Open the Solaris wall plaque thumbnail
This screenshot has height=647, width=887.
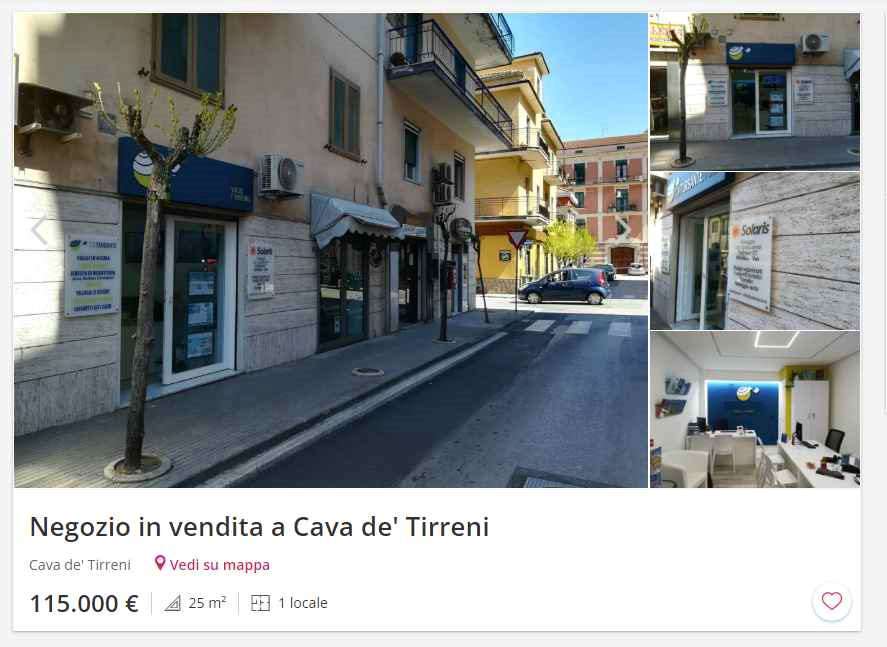click(755, 251)
